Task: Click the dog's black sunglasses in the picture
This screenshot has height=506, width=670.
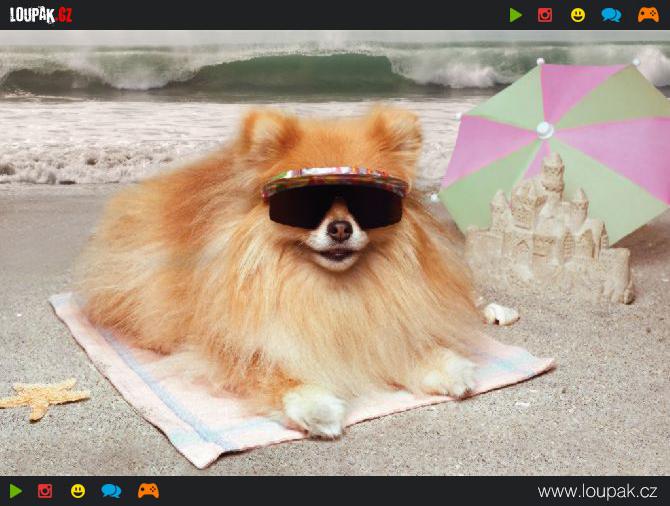Action: tap(334, 207)
